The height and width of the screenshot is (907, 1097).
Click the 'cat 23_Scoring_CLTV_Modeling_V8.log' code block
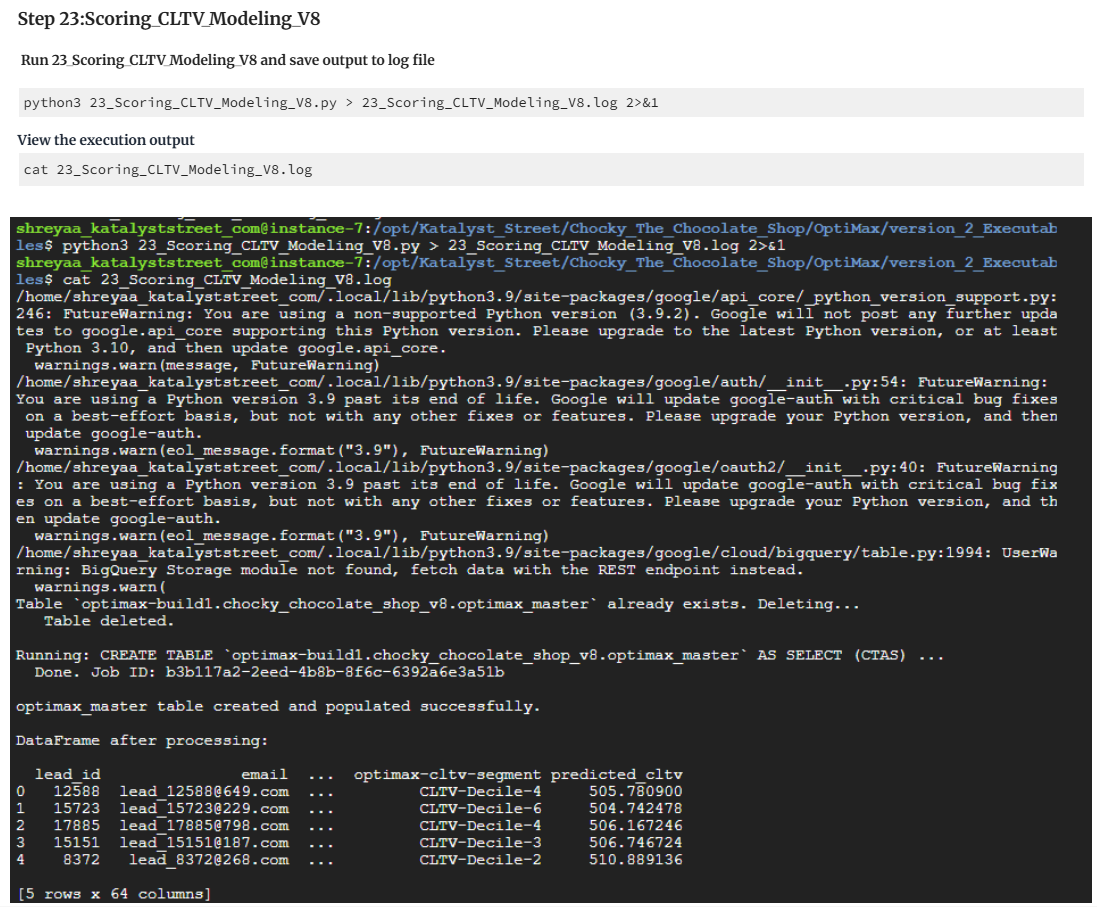tap(551, 169)
